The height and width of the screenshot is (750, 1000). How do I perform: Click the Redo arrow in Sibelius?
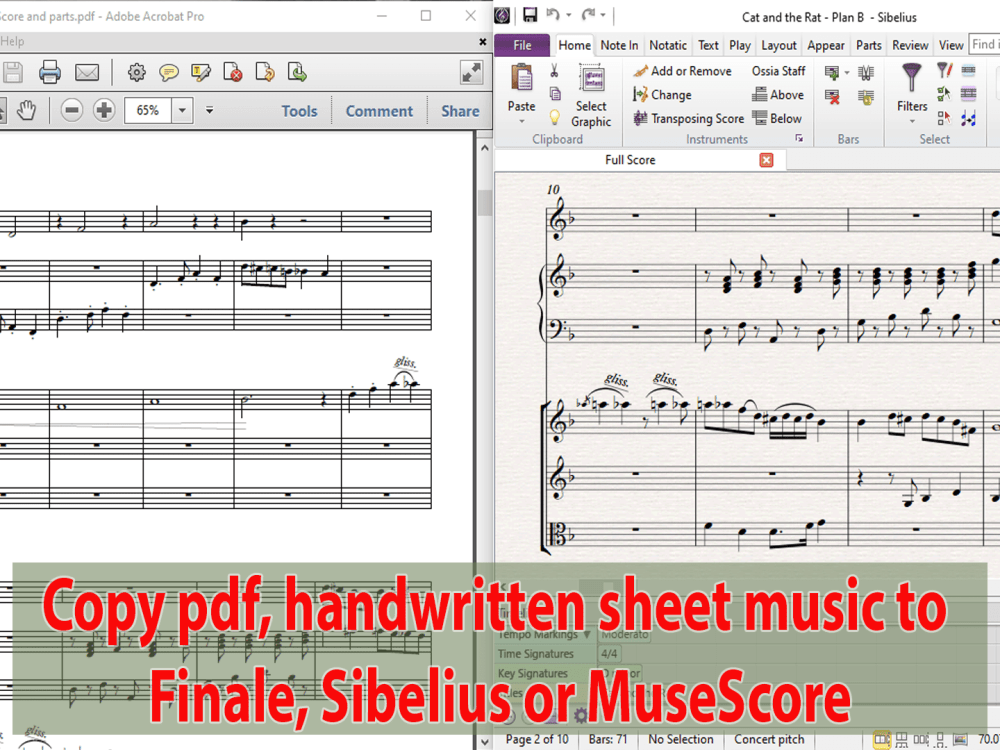(x=588, y=15)
